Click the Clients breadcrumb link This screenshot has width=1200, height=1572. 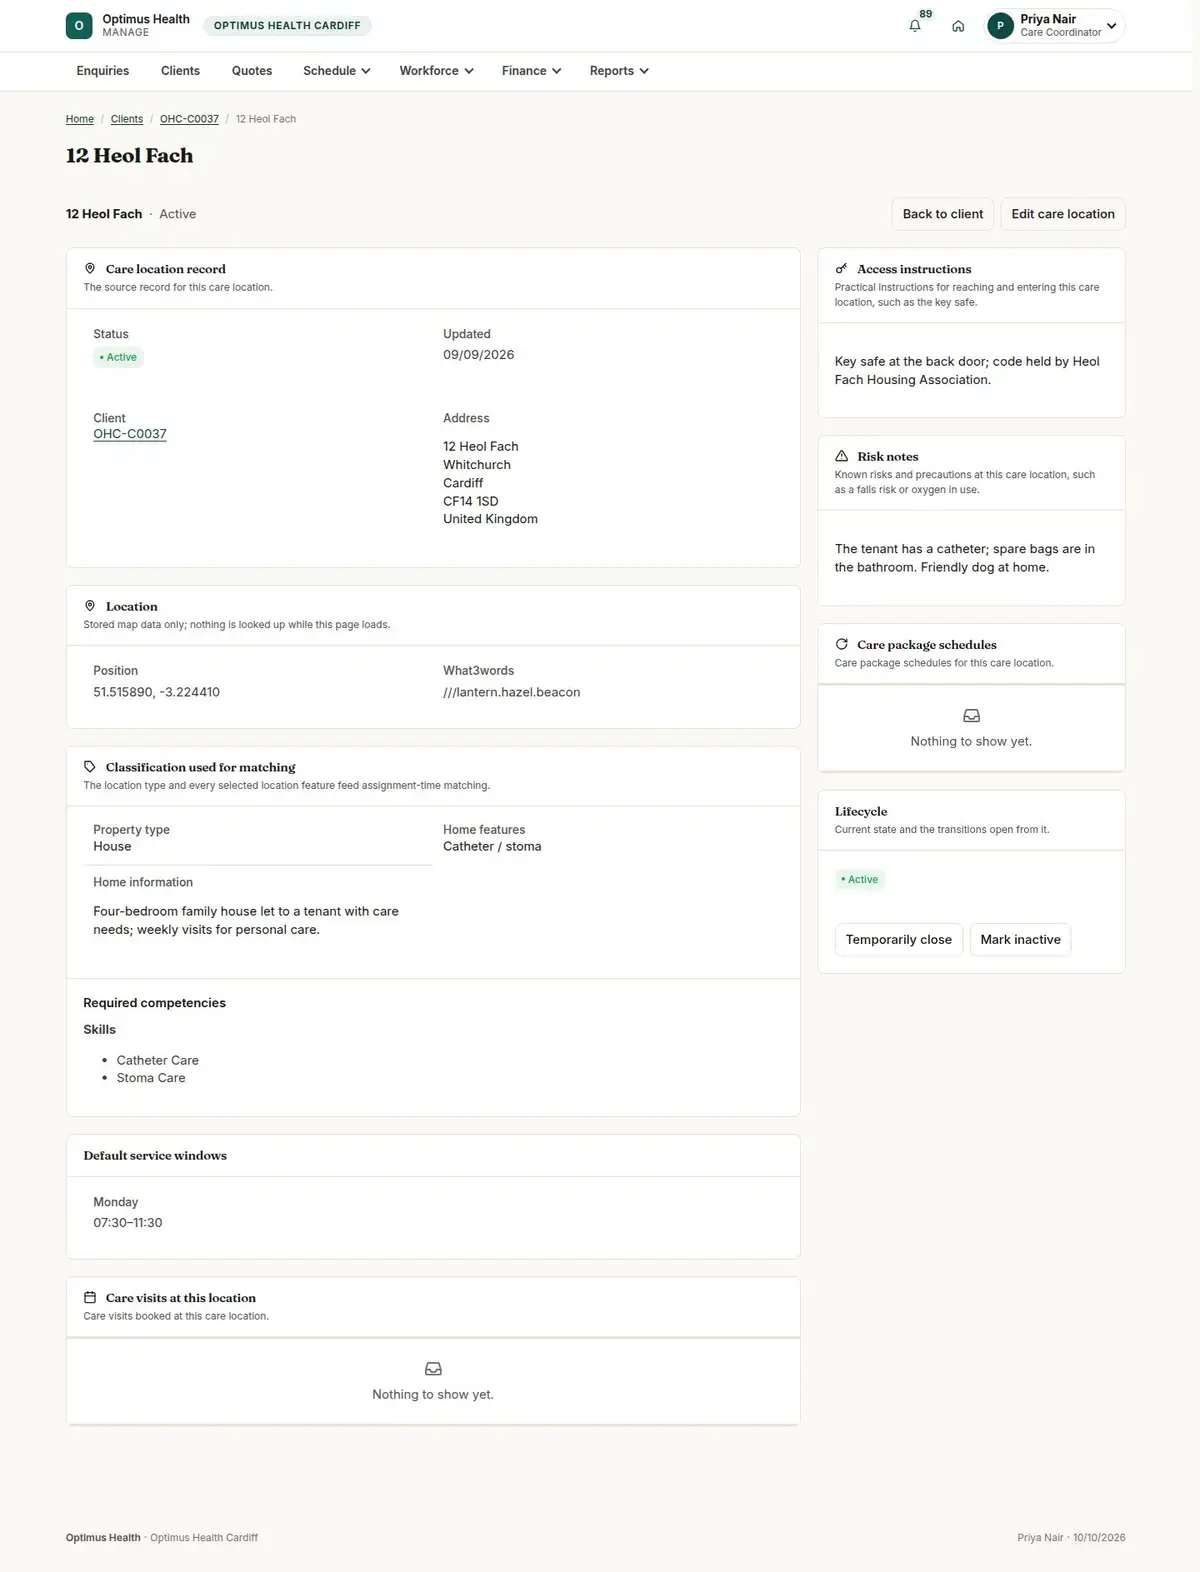click(x=127, y=119)
